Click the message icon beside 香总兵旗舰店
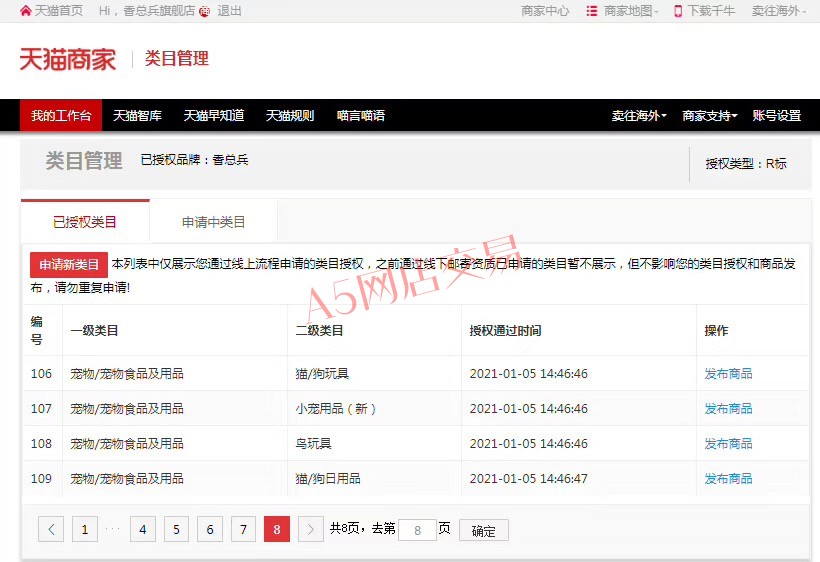This screenshot has width=820, height=562. (205, 11)
